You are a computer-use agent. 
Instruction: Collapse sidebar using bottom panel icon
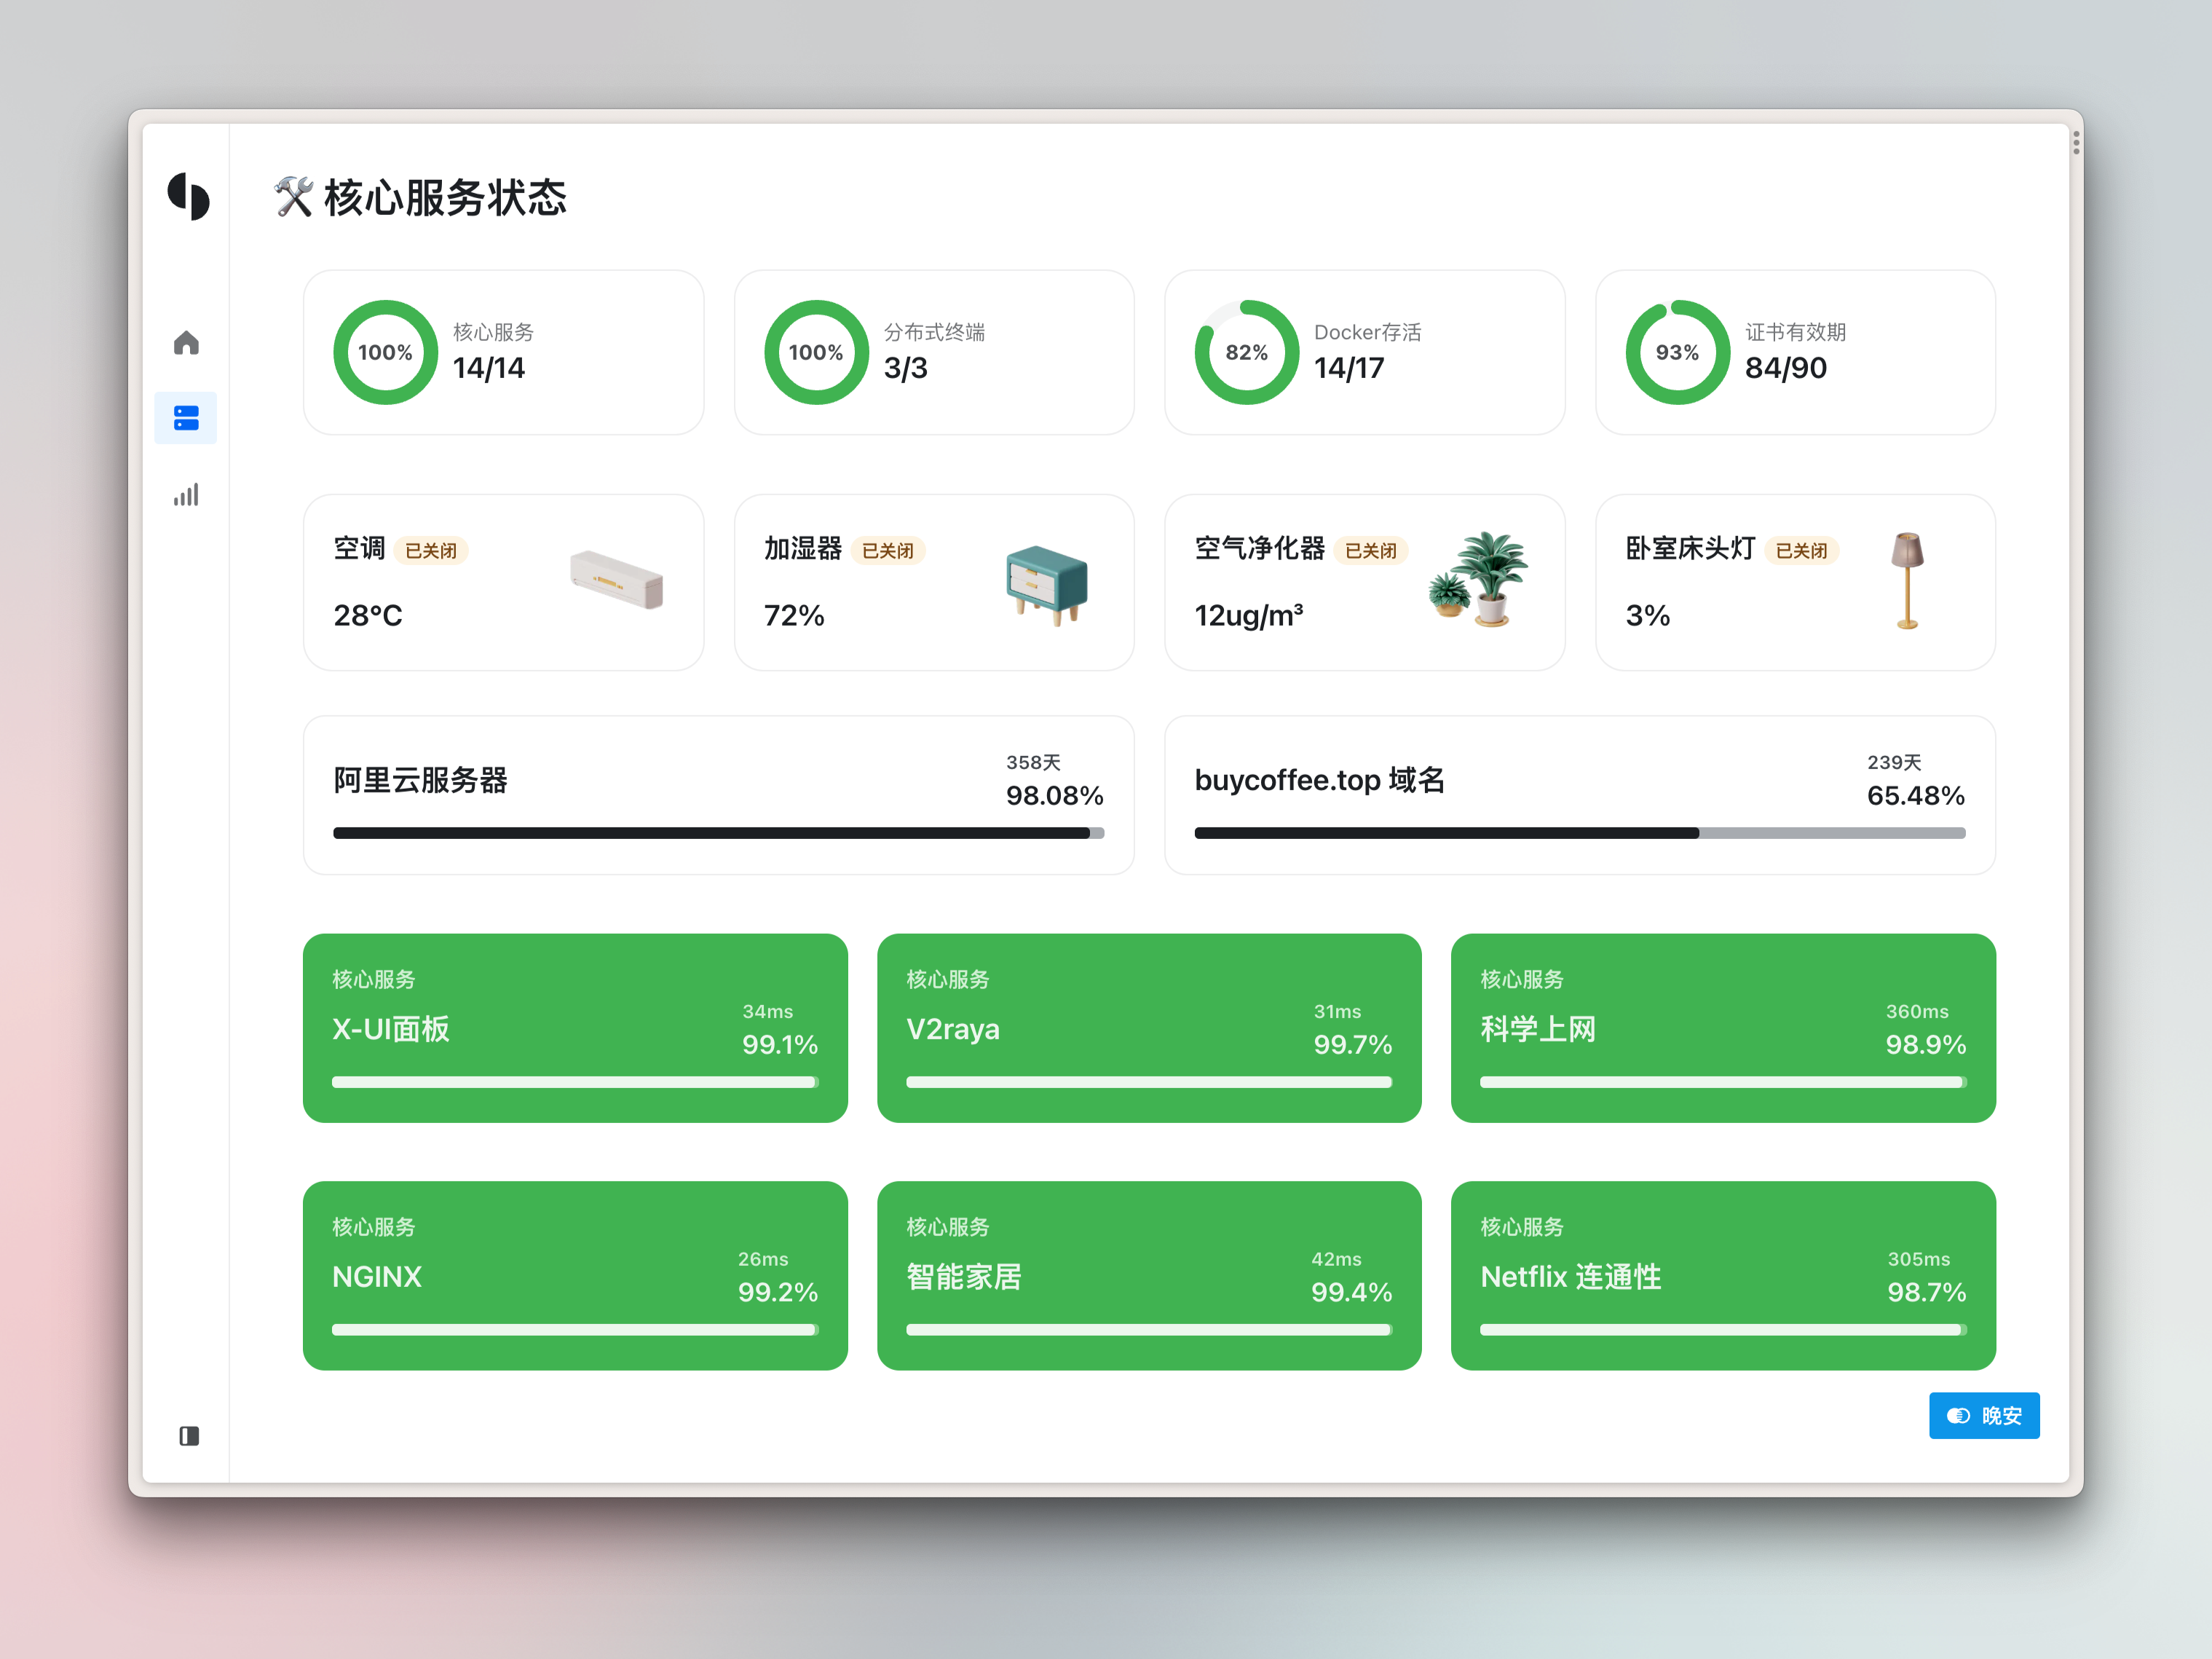point(189,1436)
